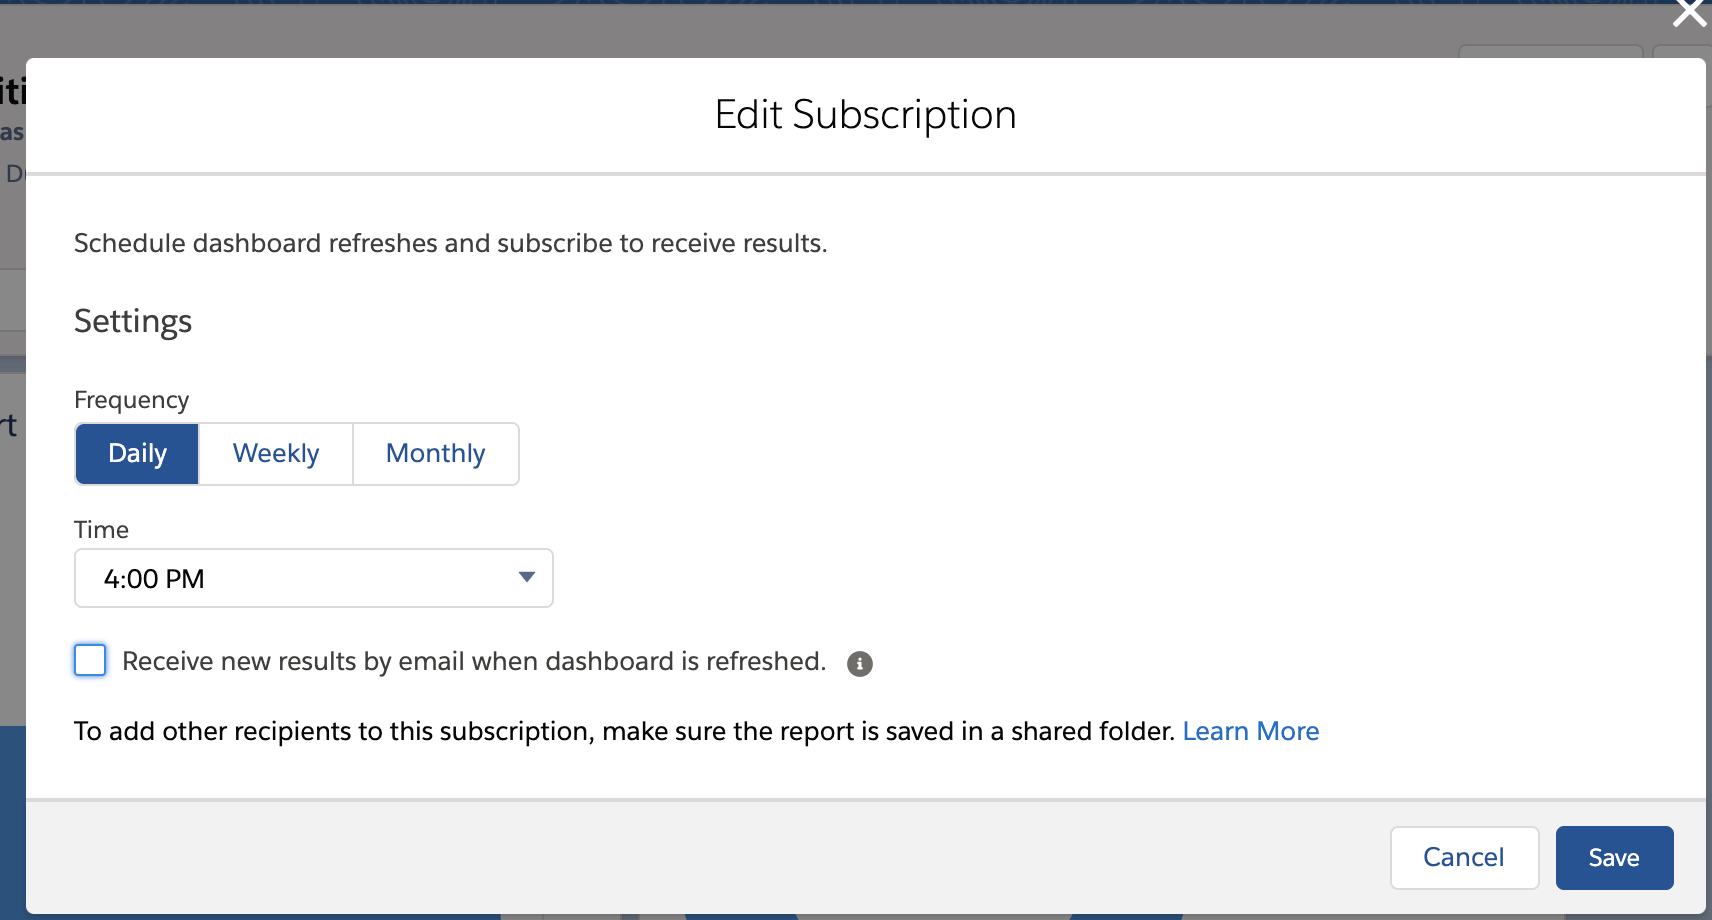This screenshot has height=920, width=1712.
Task: Switch frequency to Weekly
Action: pos(276,454)
